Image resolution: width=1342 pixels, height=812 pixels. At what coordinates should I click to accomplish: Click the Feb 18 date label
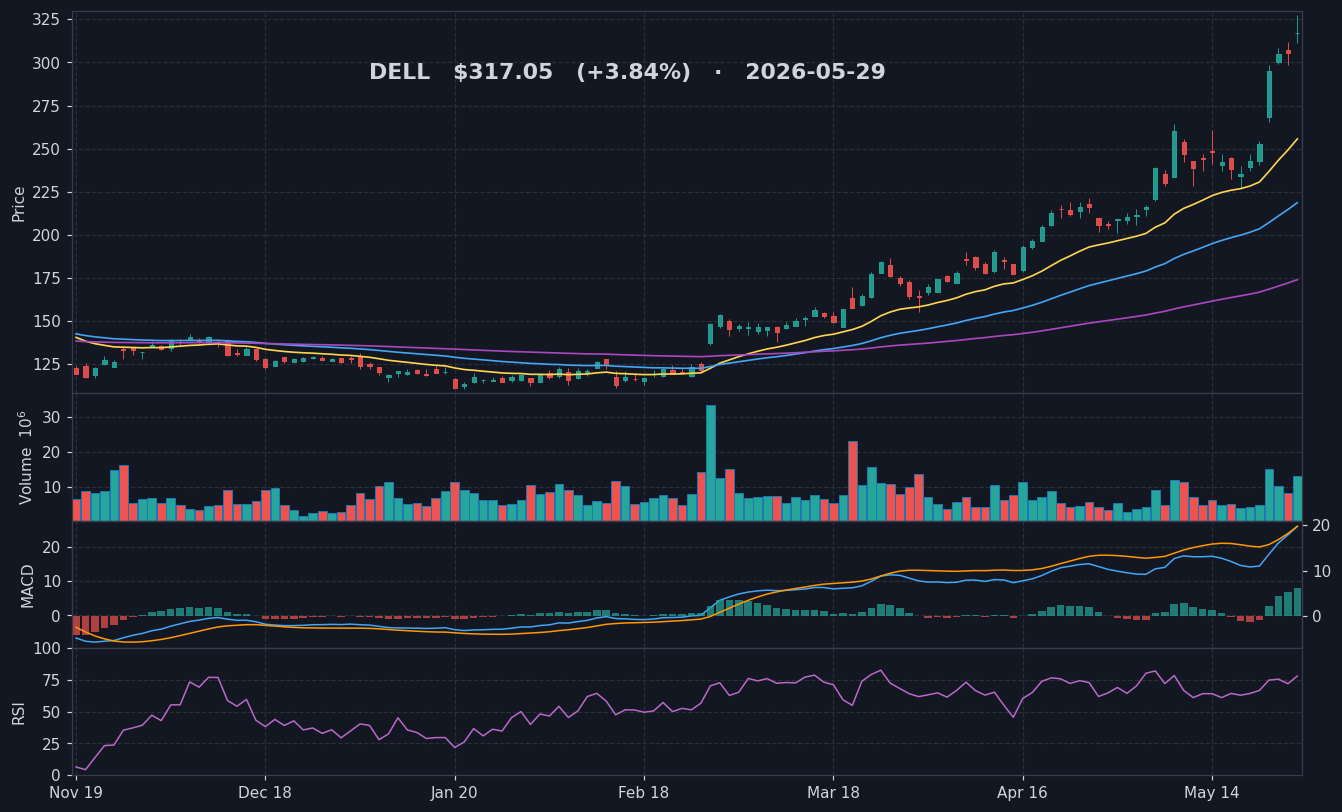(644, 792)
